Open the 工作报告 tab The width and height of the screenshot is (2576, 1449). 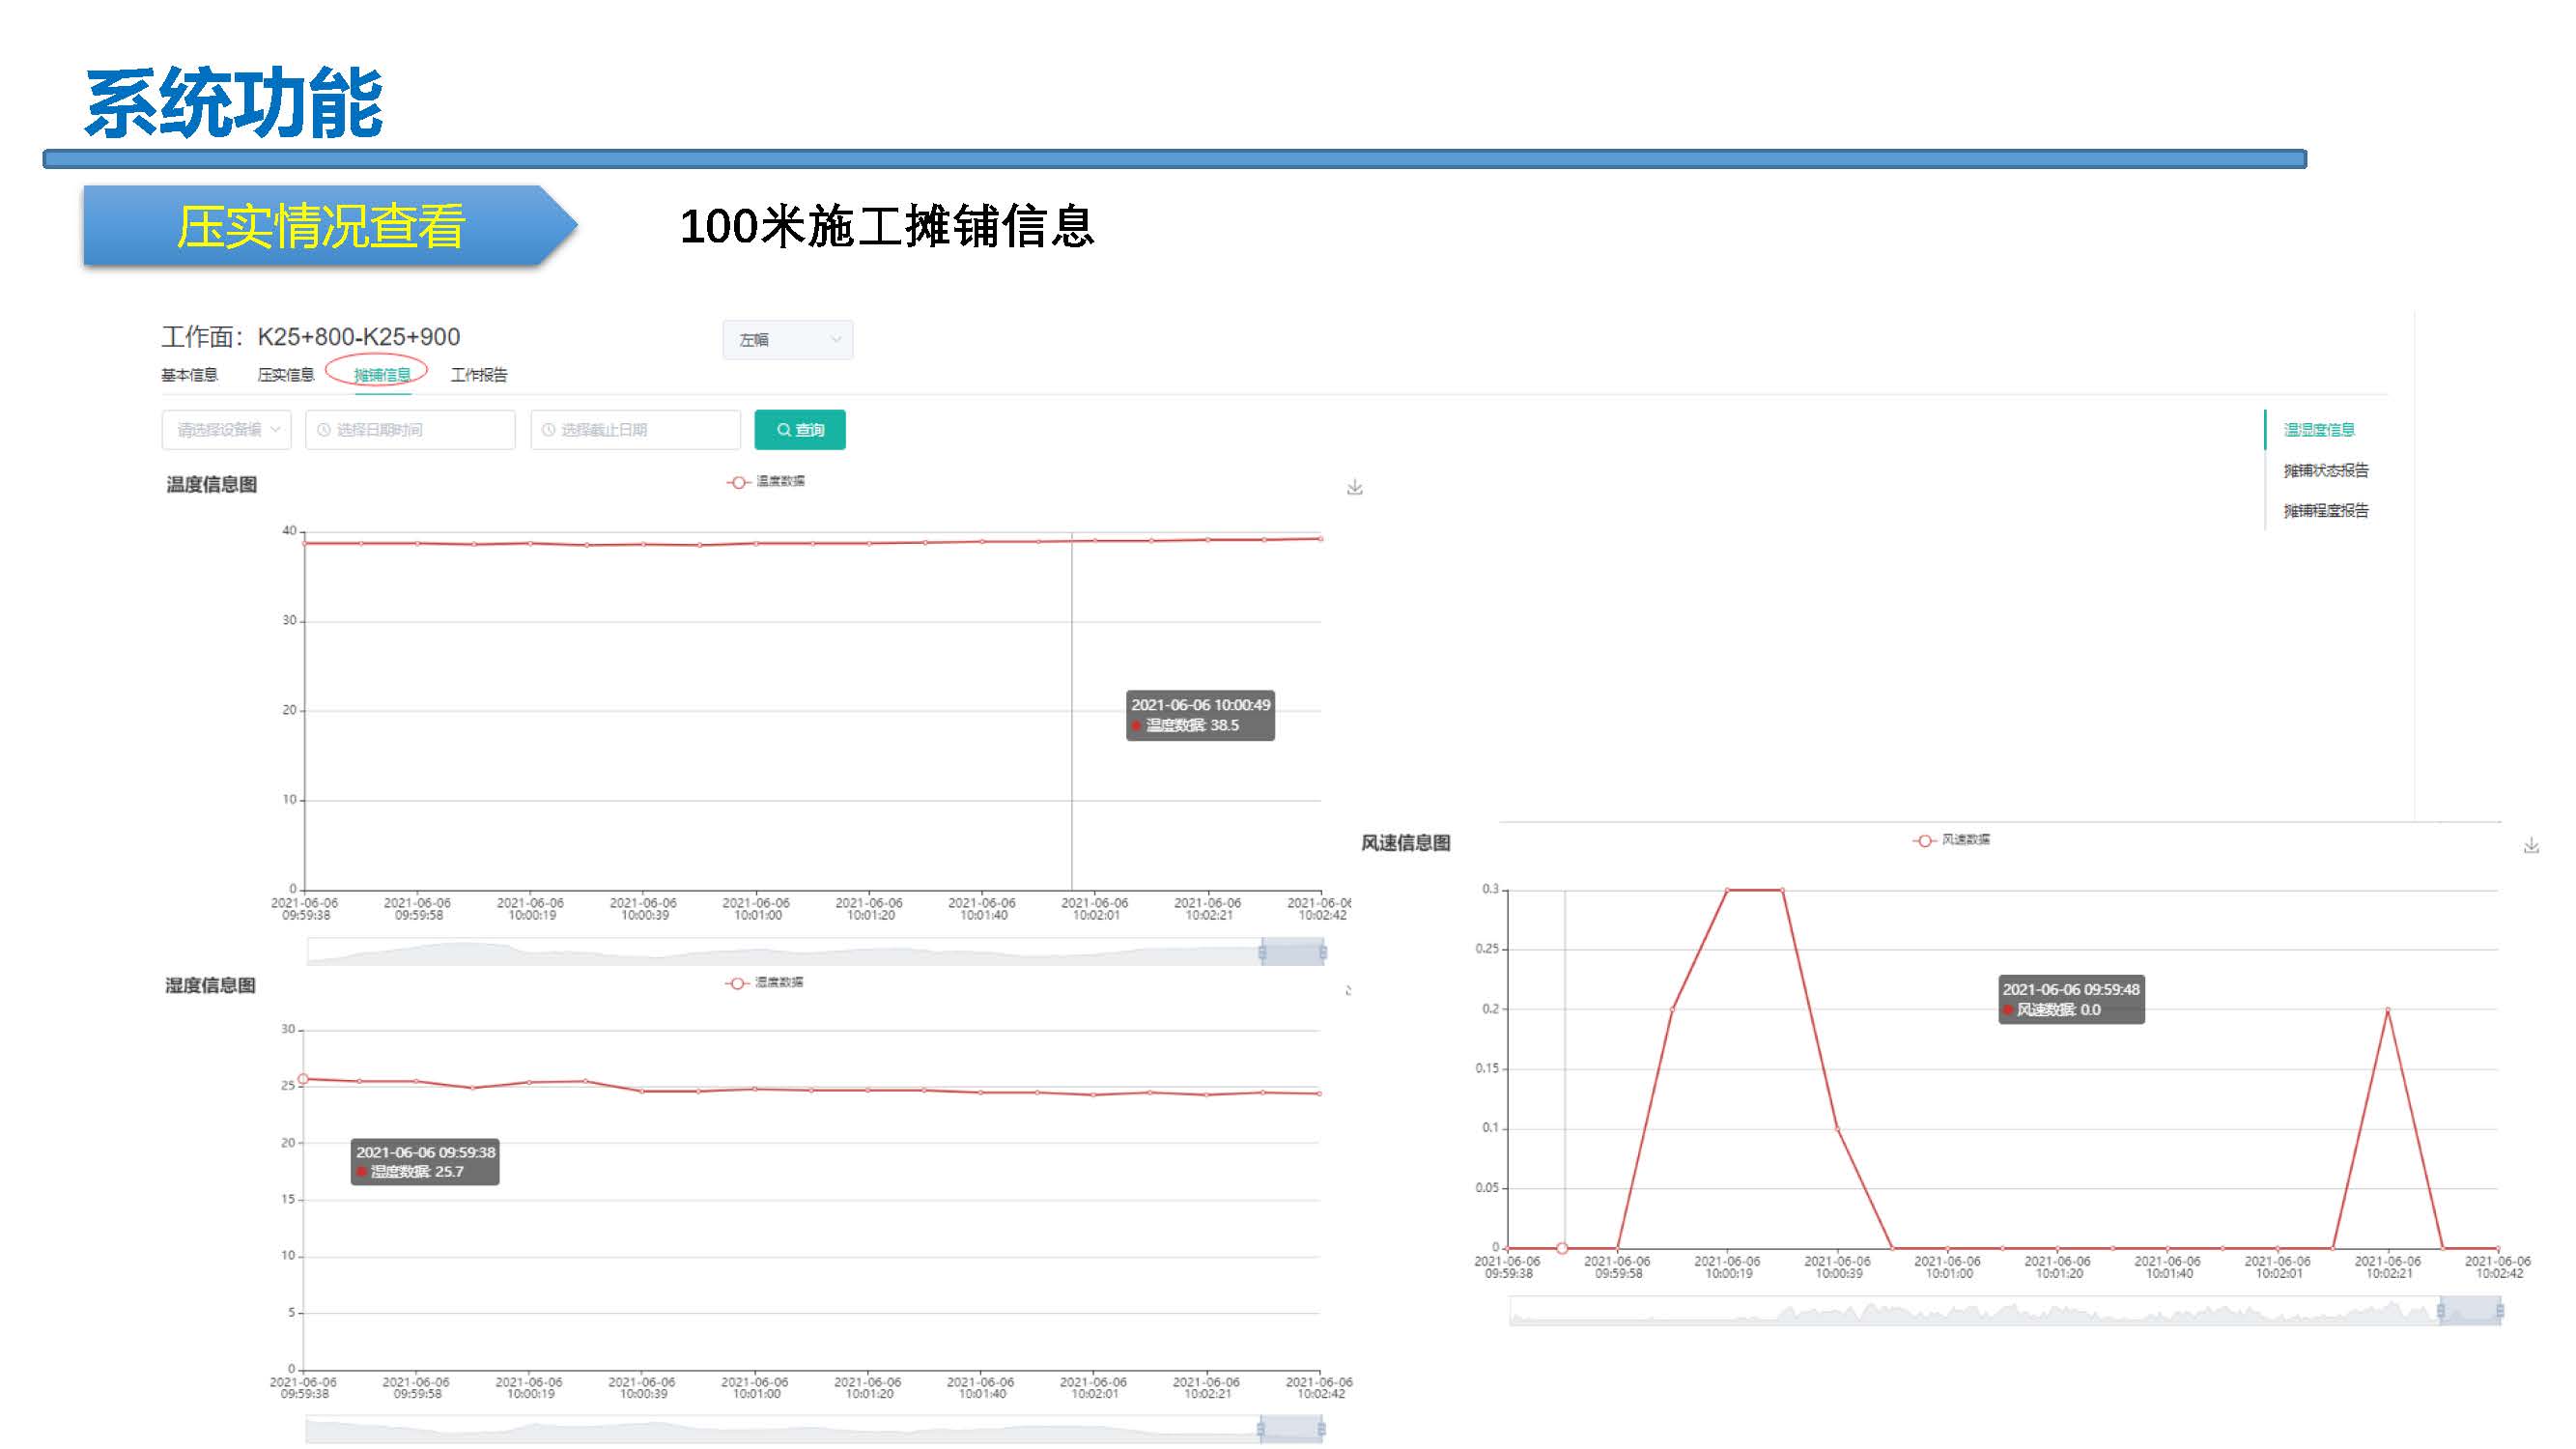[478, 375]
